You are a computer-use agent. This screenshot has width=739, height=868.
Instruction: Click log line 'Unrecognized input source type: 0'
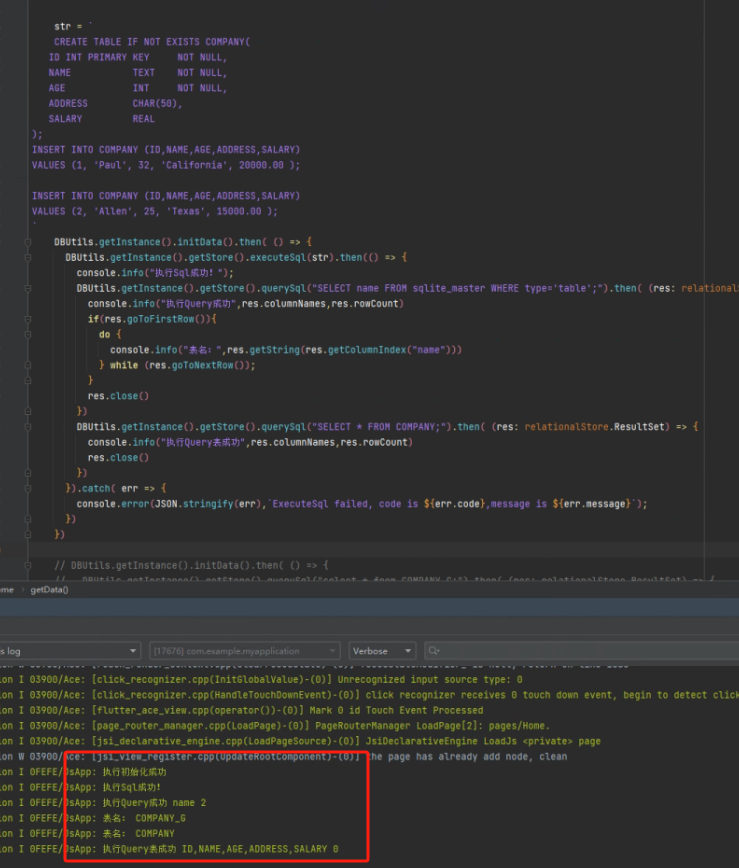261,679
